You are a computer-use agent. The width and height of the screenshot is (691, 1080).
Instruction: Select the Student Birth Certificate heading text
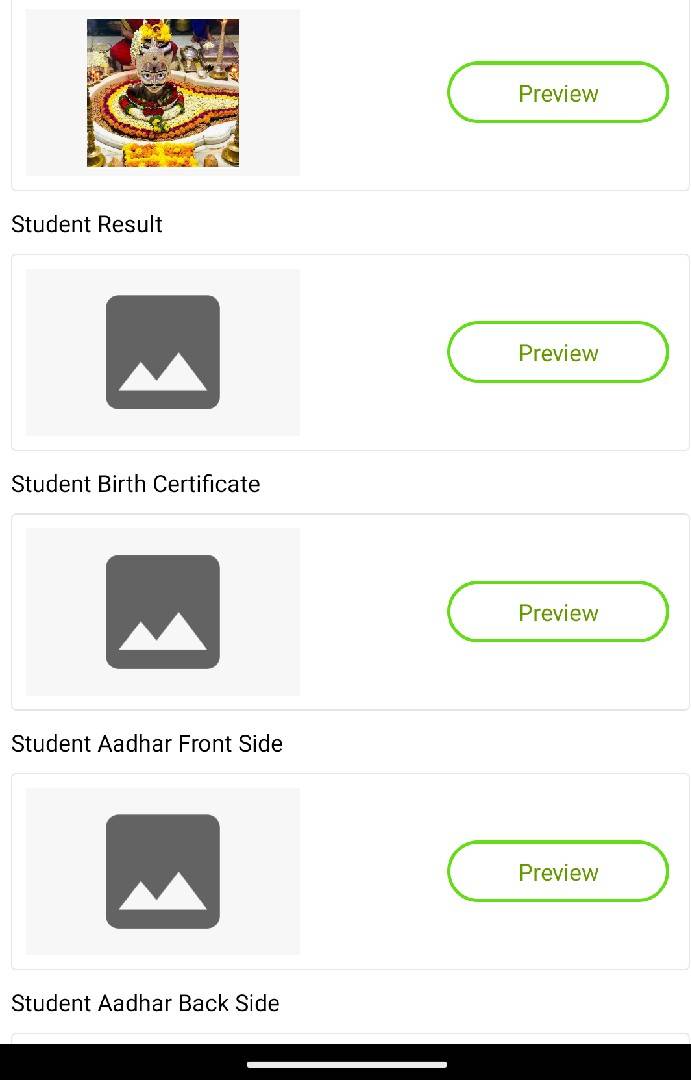[136, 484]
